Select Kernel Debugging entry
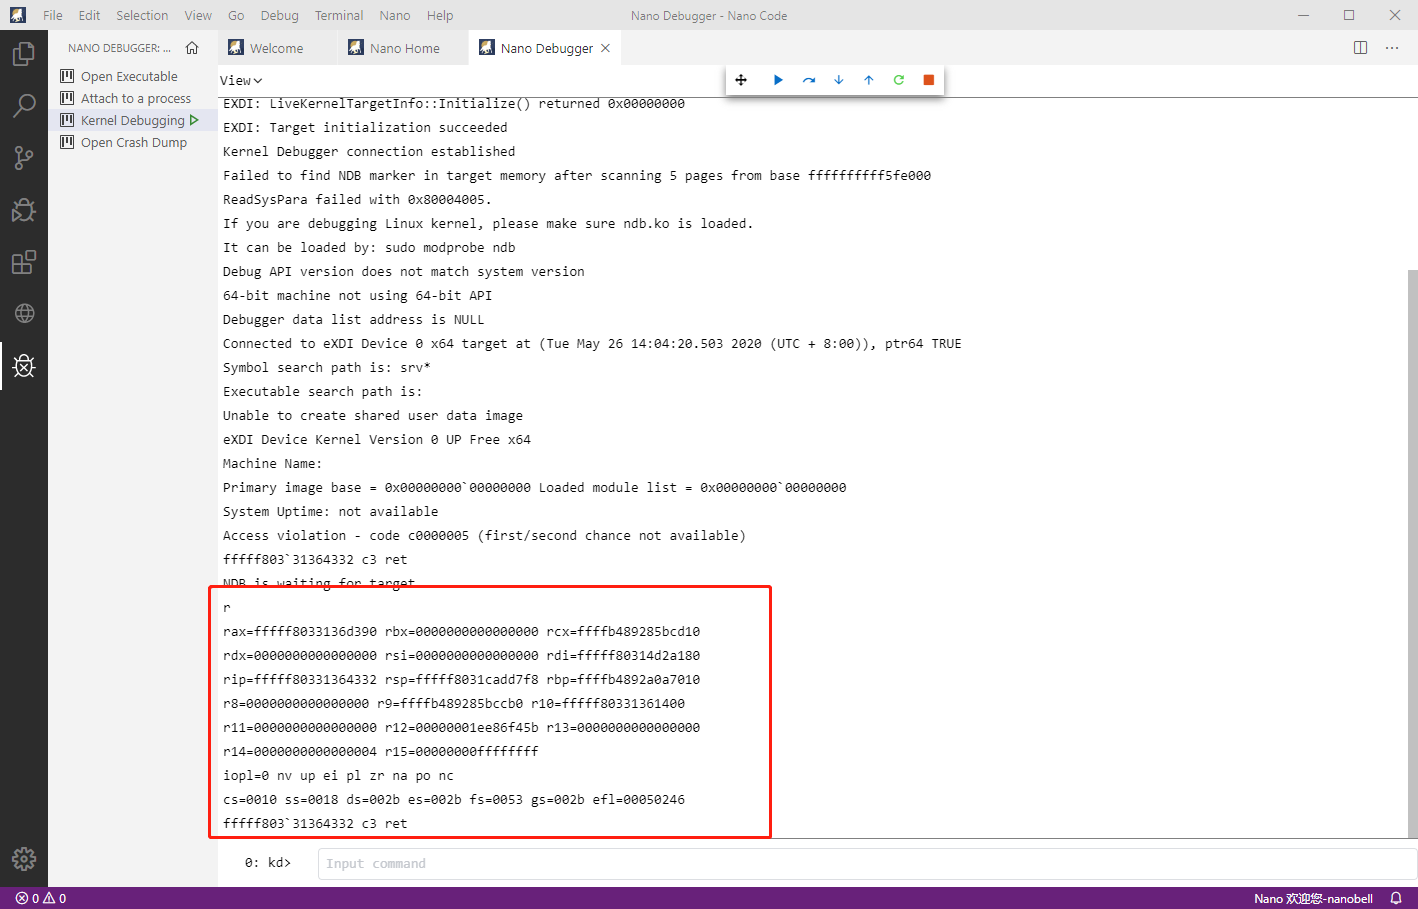Viewport: 1418px width, 909px height. pos(133,120)
